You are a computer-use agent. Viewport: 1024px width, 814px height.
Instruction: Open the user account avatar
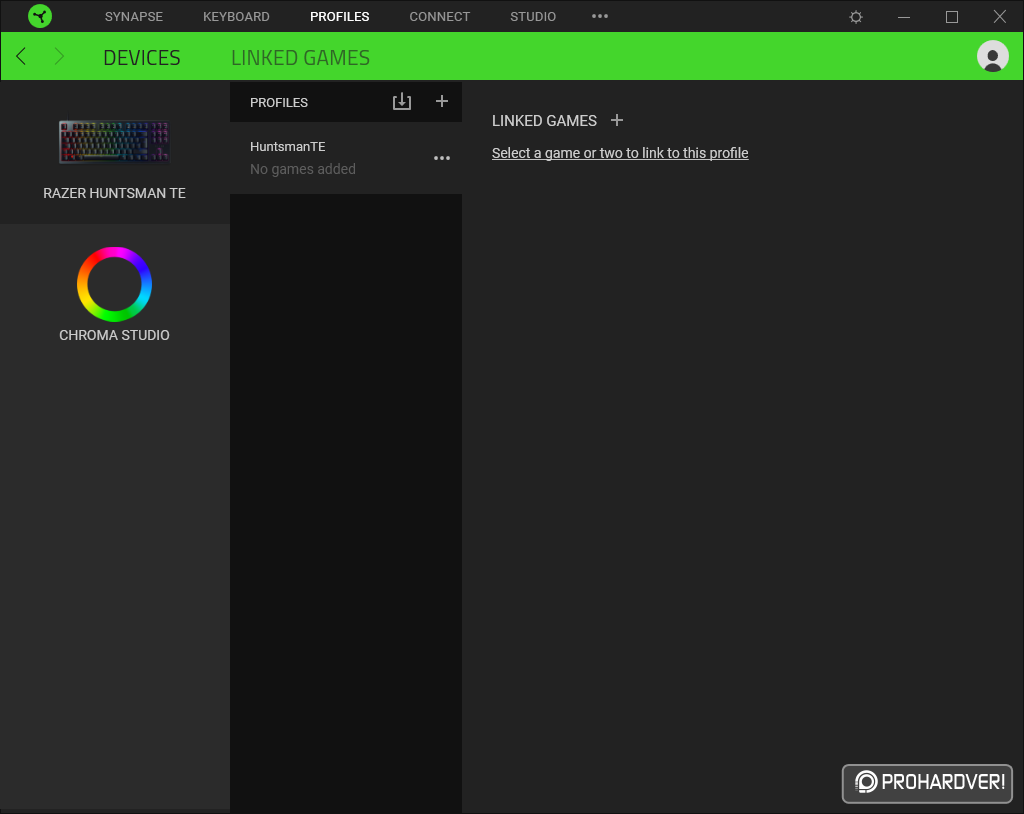[x=992, y=57]
